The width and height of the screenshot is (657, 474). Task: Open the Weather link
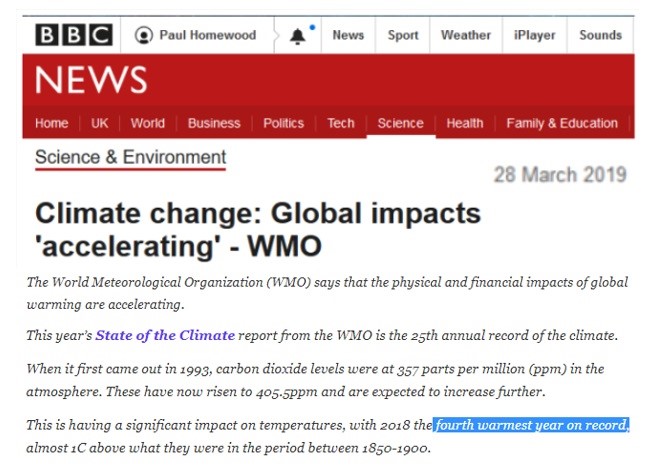point(466,35)
